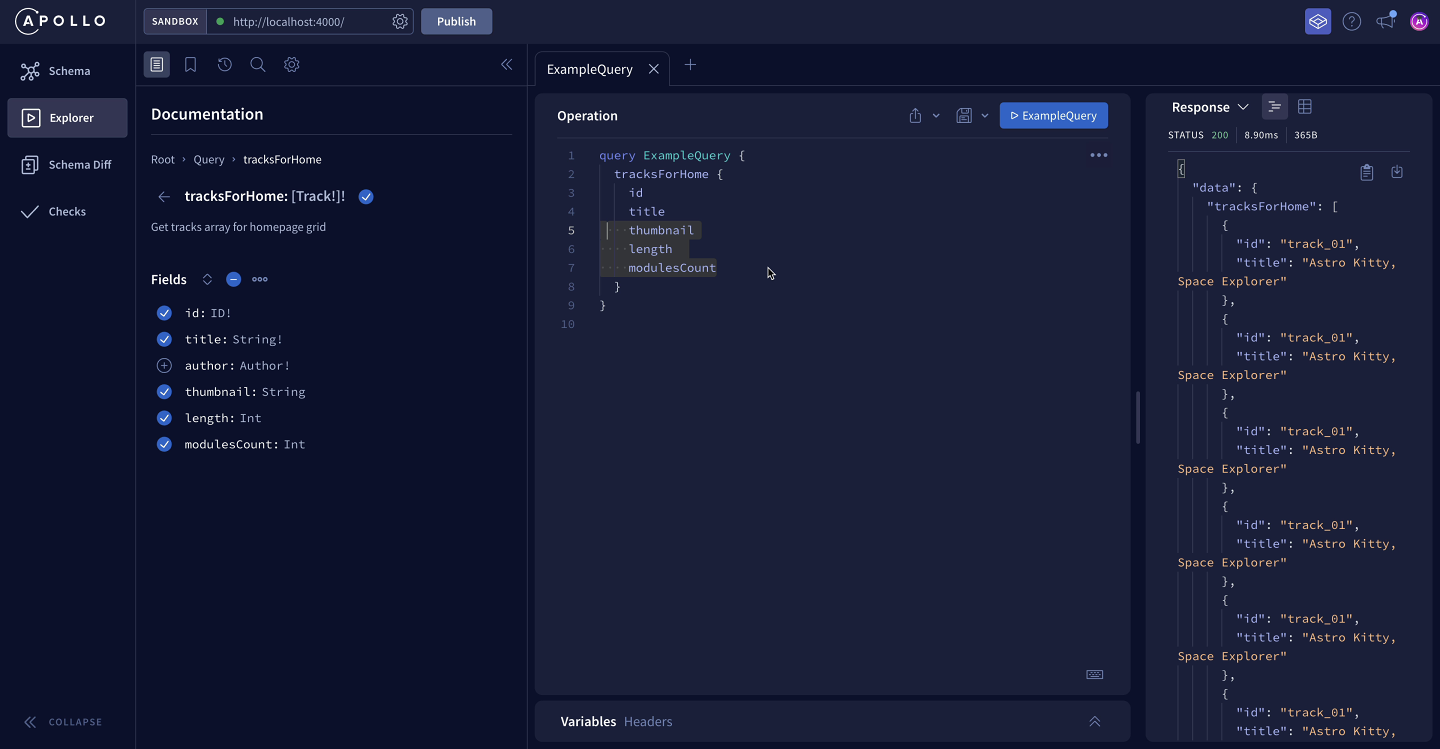Go to Root in breadcrumb
The width and height of the screenshot is (1440, 749).
click(163, 160)
